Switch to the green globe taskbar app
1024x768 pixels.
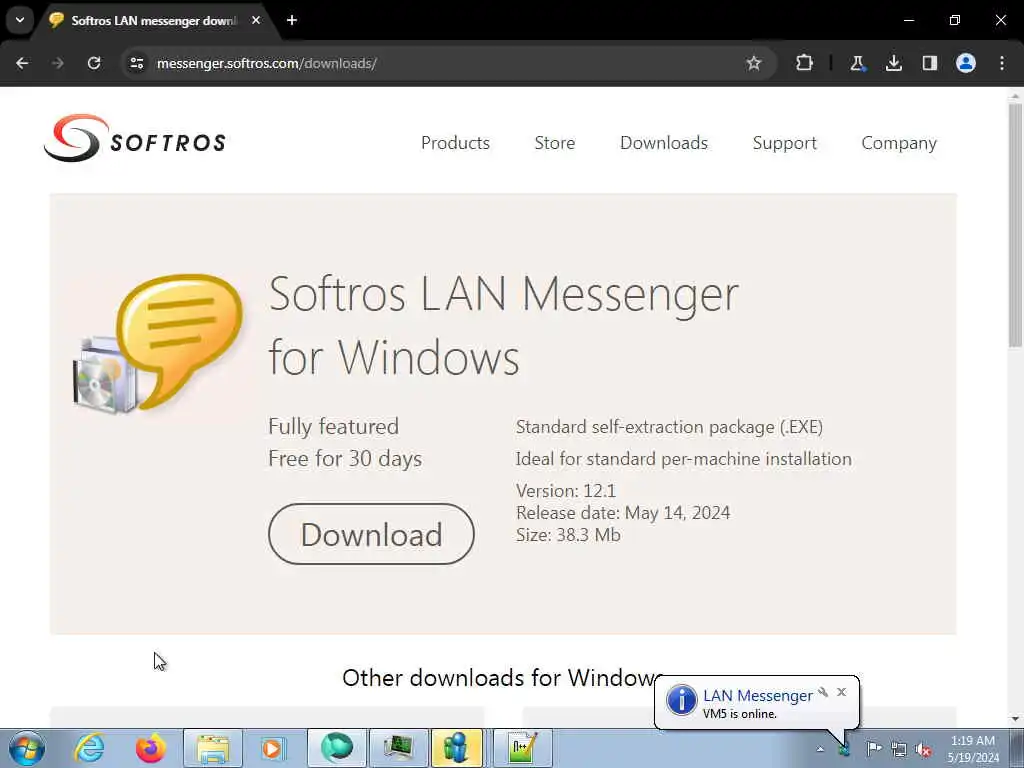pos(337,748)
